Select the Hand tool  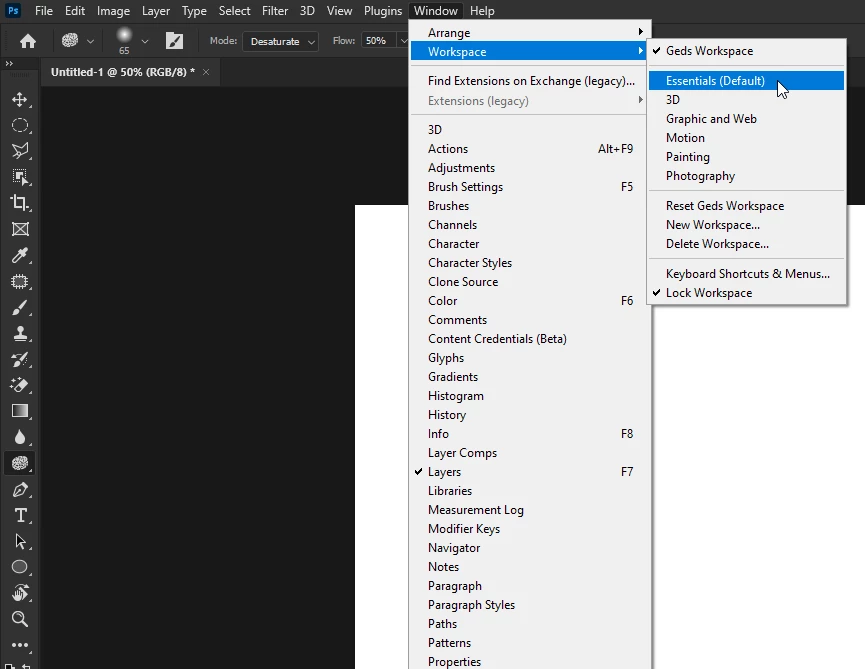coord(20,593)
